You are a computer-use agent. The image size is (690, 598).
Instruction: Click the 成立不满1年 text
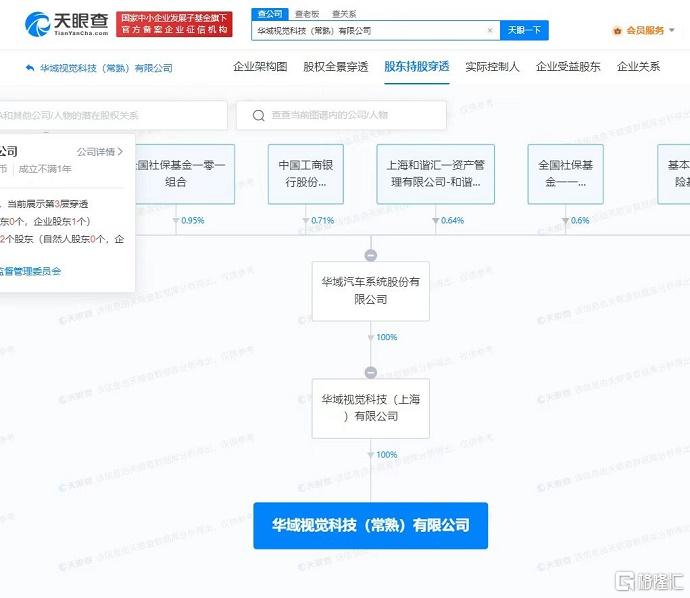point(44,169)
